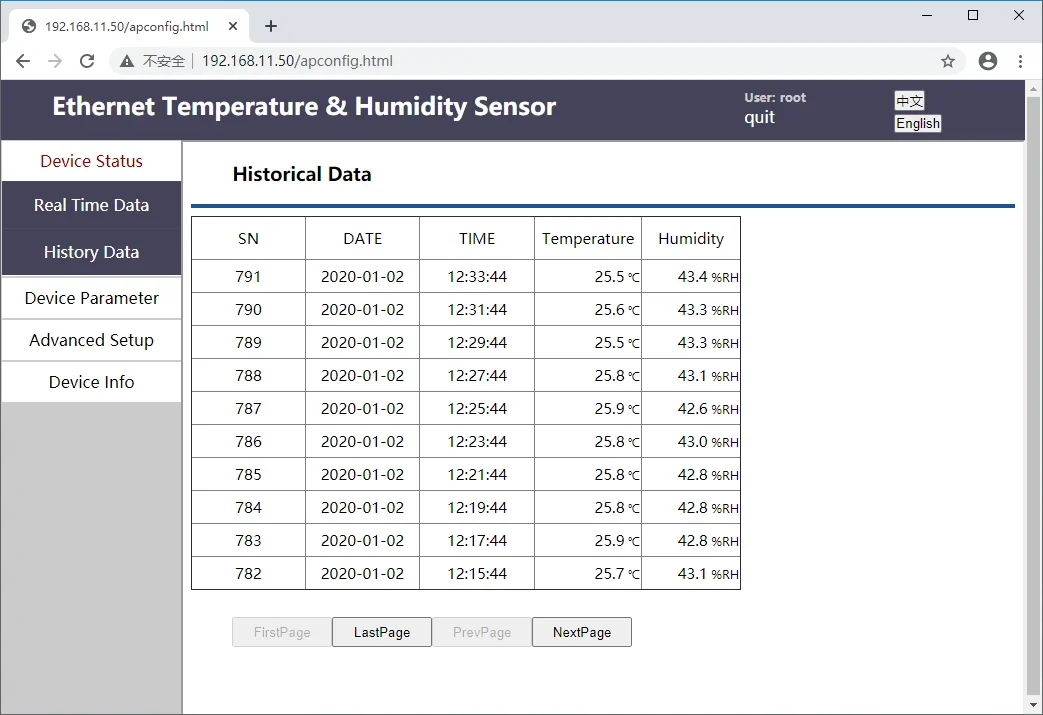Open Device Parameter section
Viewport: 1043px width, 715px height.
point(91,298)
